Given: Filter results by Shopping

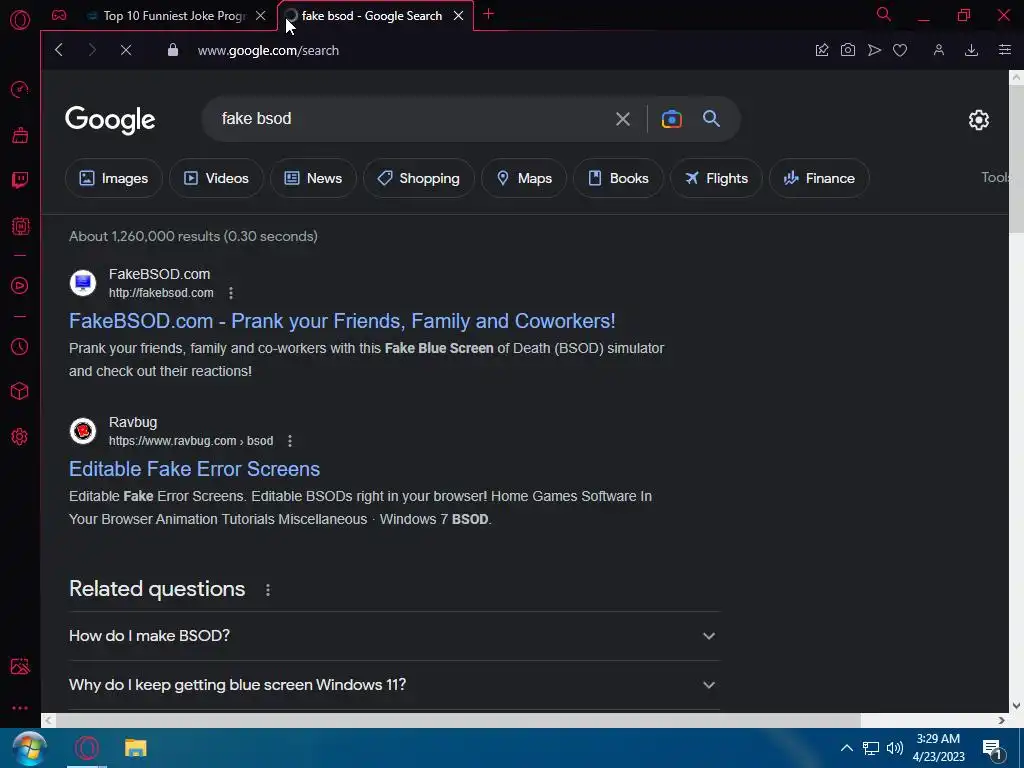Looking at the screenshot, I should 419,178.
